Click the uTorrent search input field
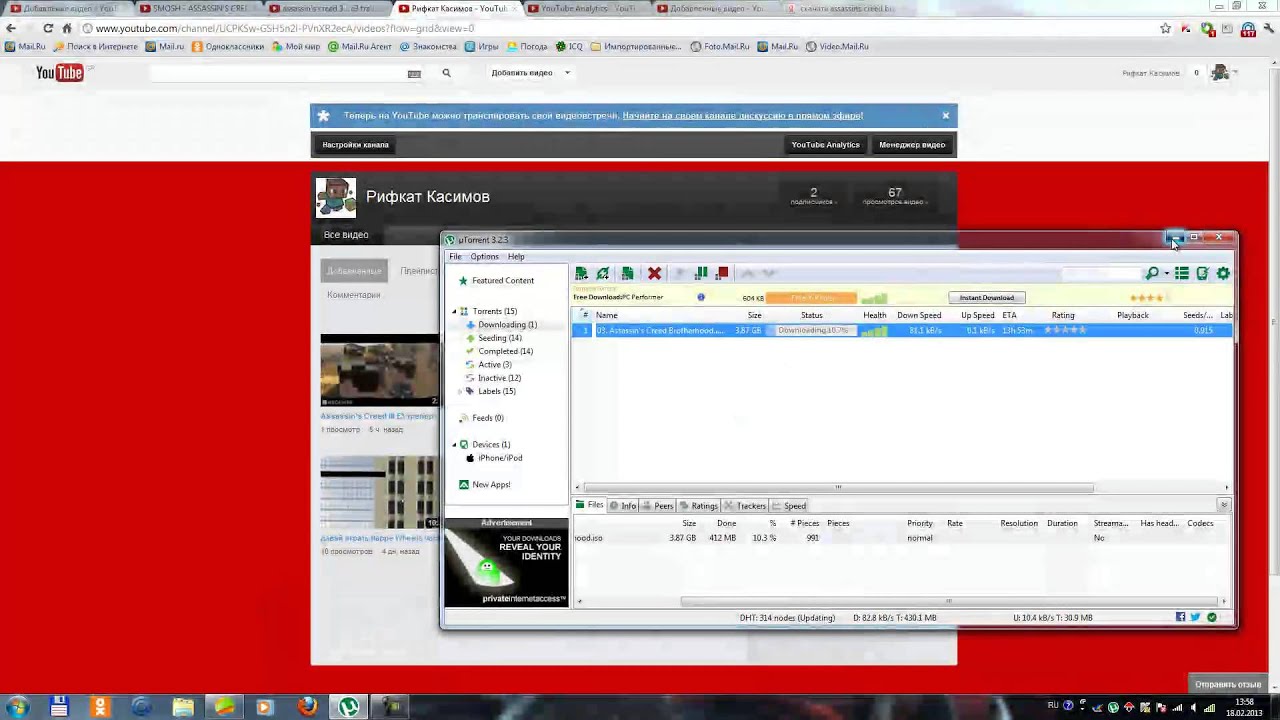Screen dimensions: 1280x720 click(x=1101, y=273)
